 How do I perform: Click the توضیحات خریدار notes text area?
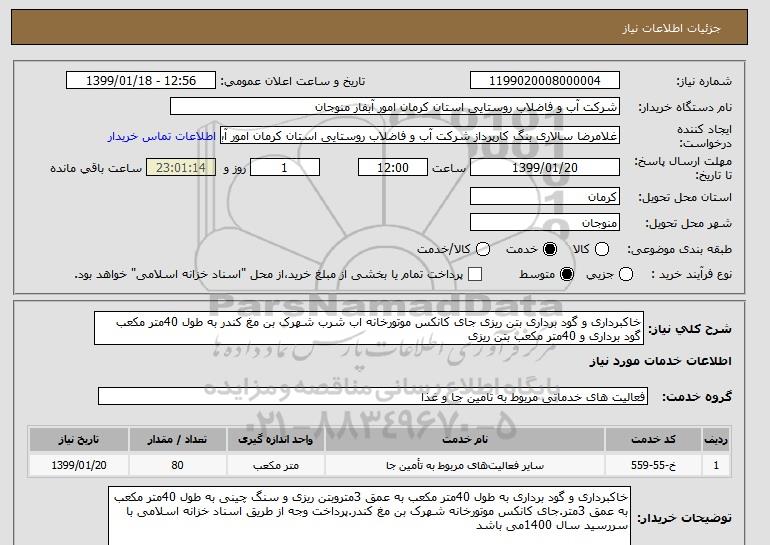[369, 516]
